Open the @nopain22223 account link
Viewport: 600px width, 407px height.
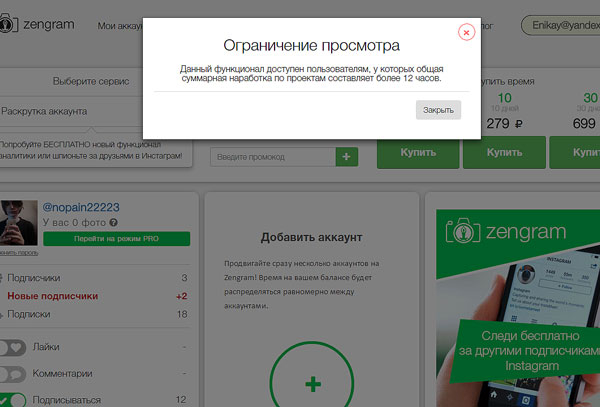pyautogui.click(x=81, y=207)
